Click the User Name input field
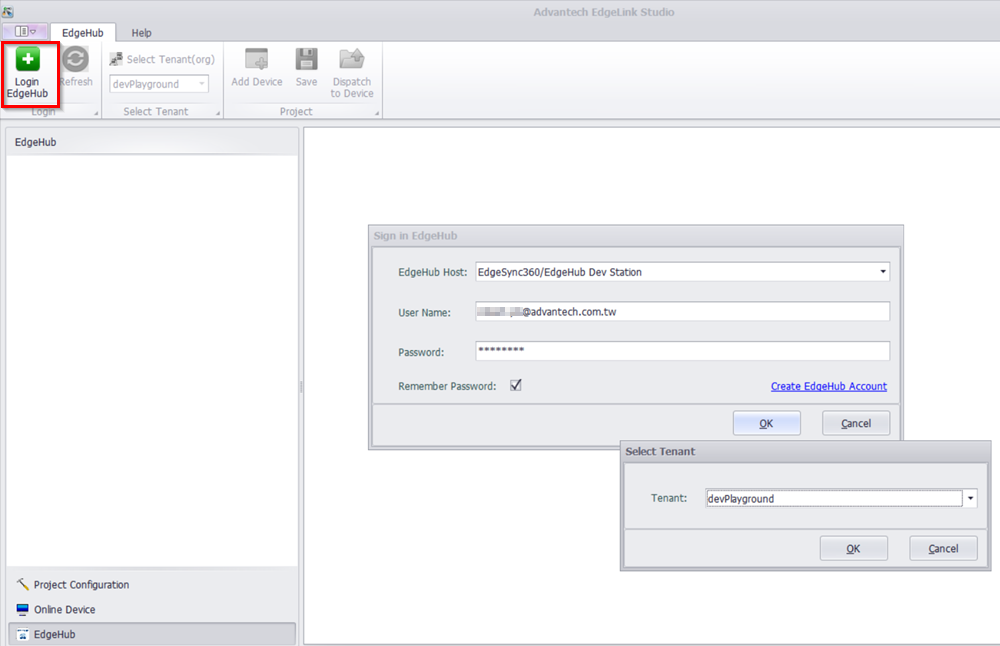Viewport: 1000px width, 646px height. point(682,312)
